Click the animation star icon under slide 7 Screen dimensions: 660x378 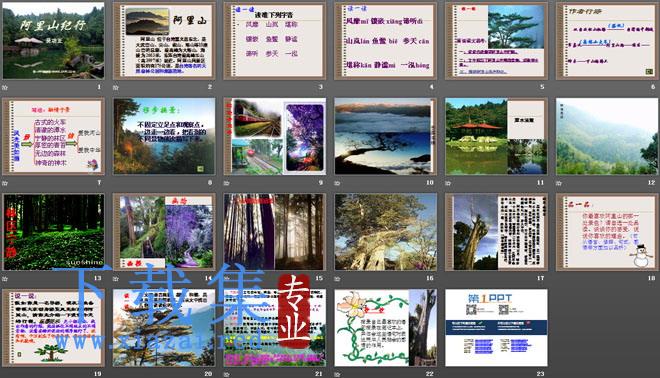point(5,183)
